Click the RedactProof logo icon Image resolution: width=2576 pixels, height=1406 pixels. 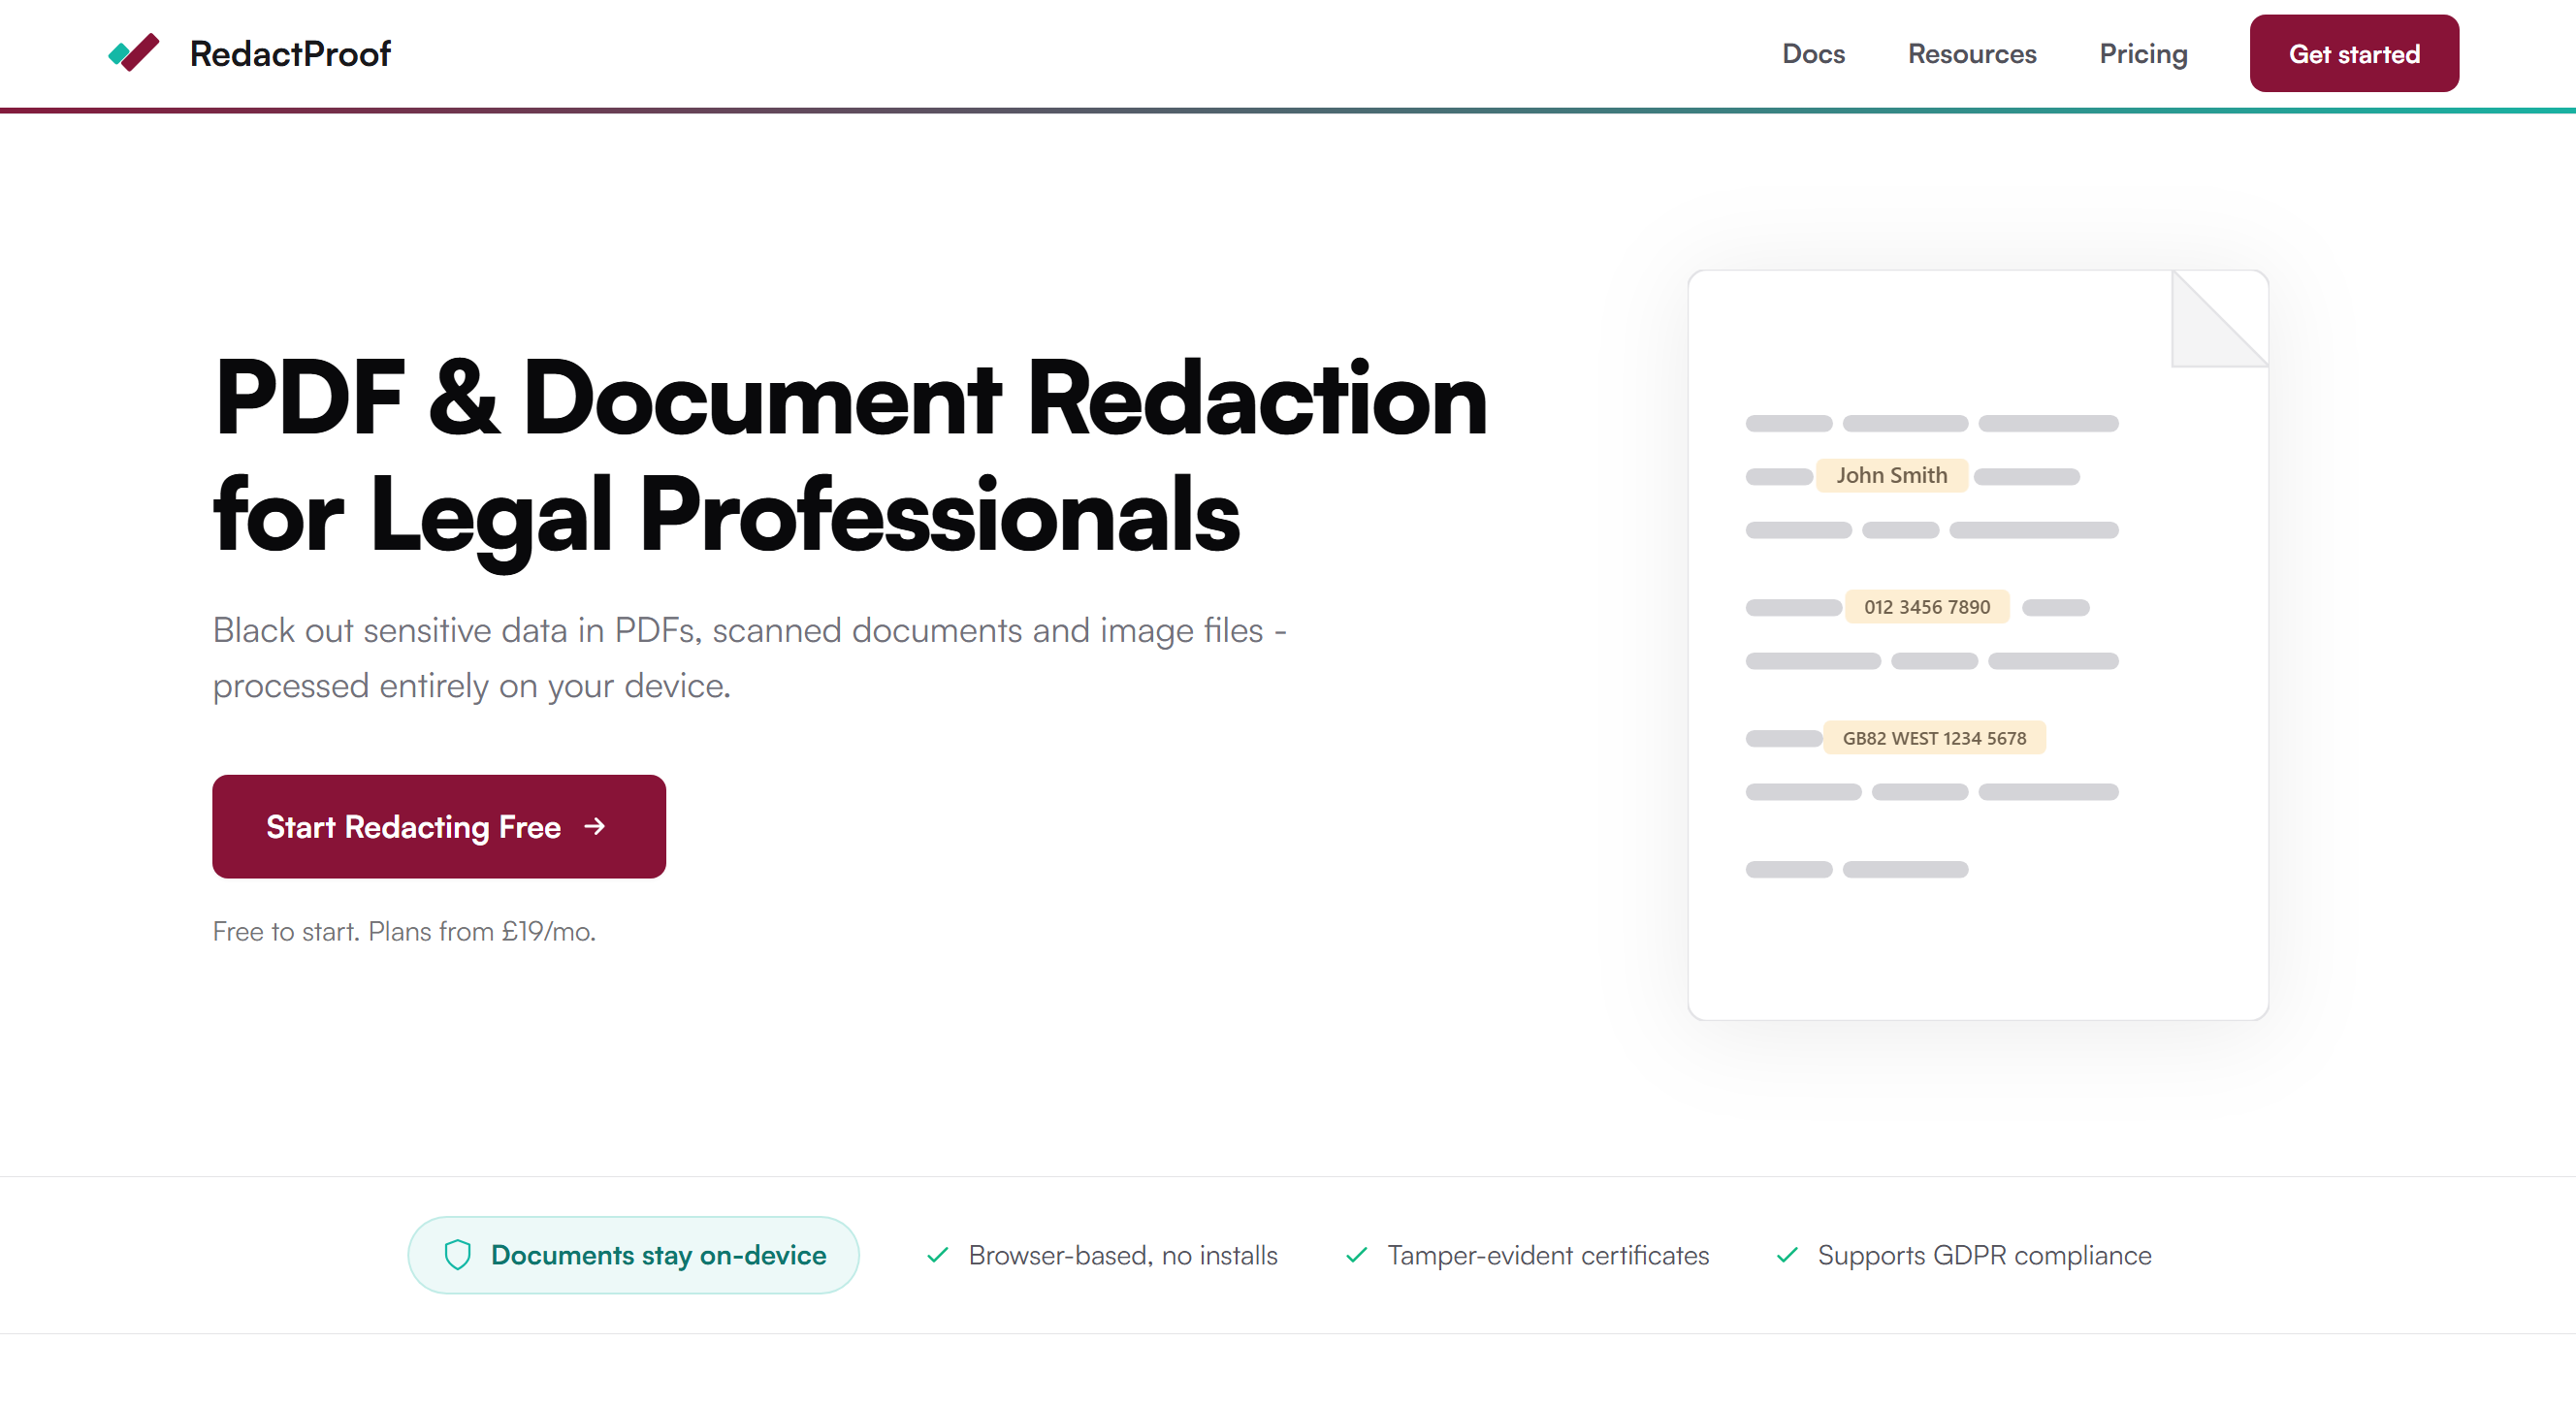click(x=134, y=53)
